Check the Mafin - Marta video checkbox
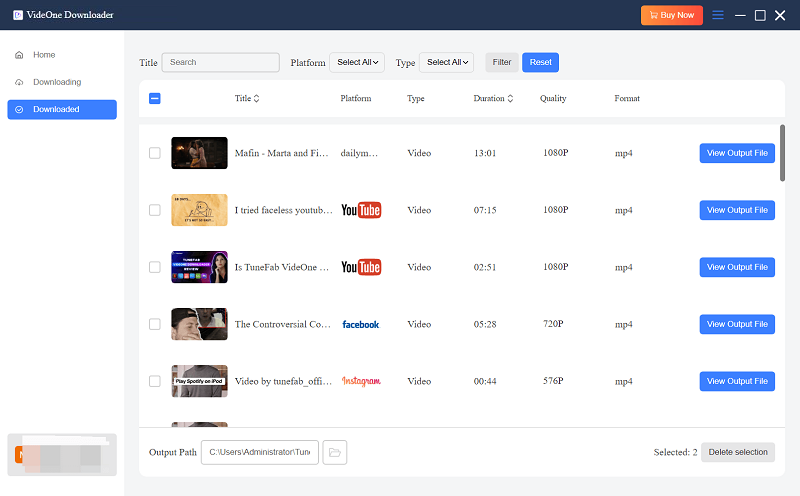Screen dimensions: 800x496 (154, 153)
